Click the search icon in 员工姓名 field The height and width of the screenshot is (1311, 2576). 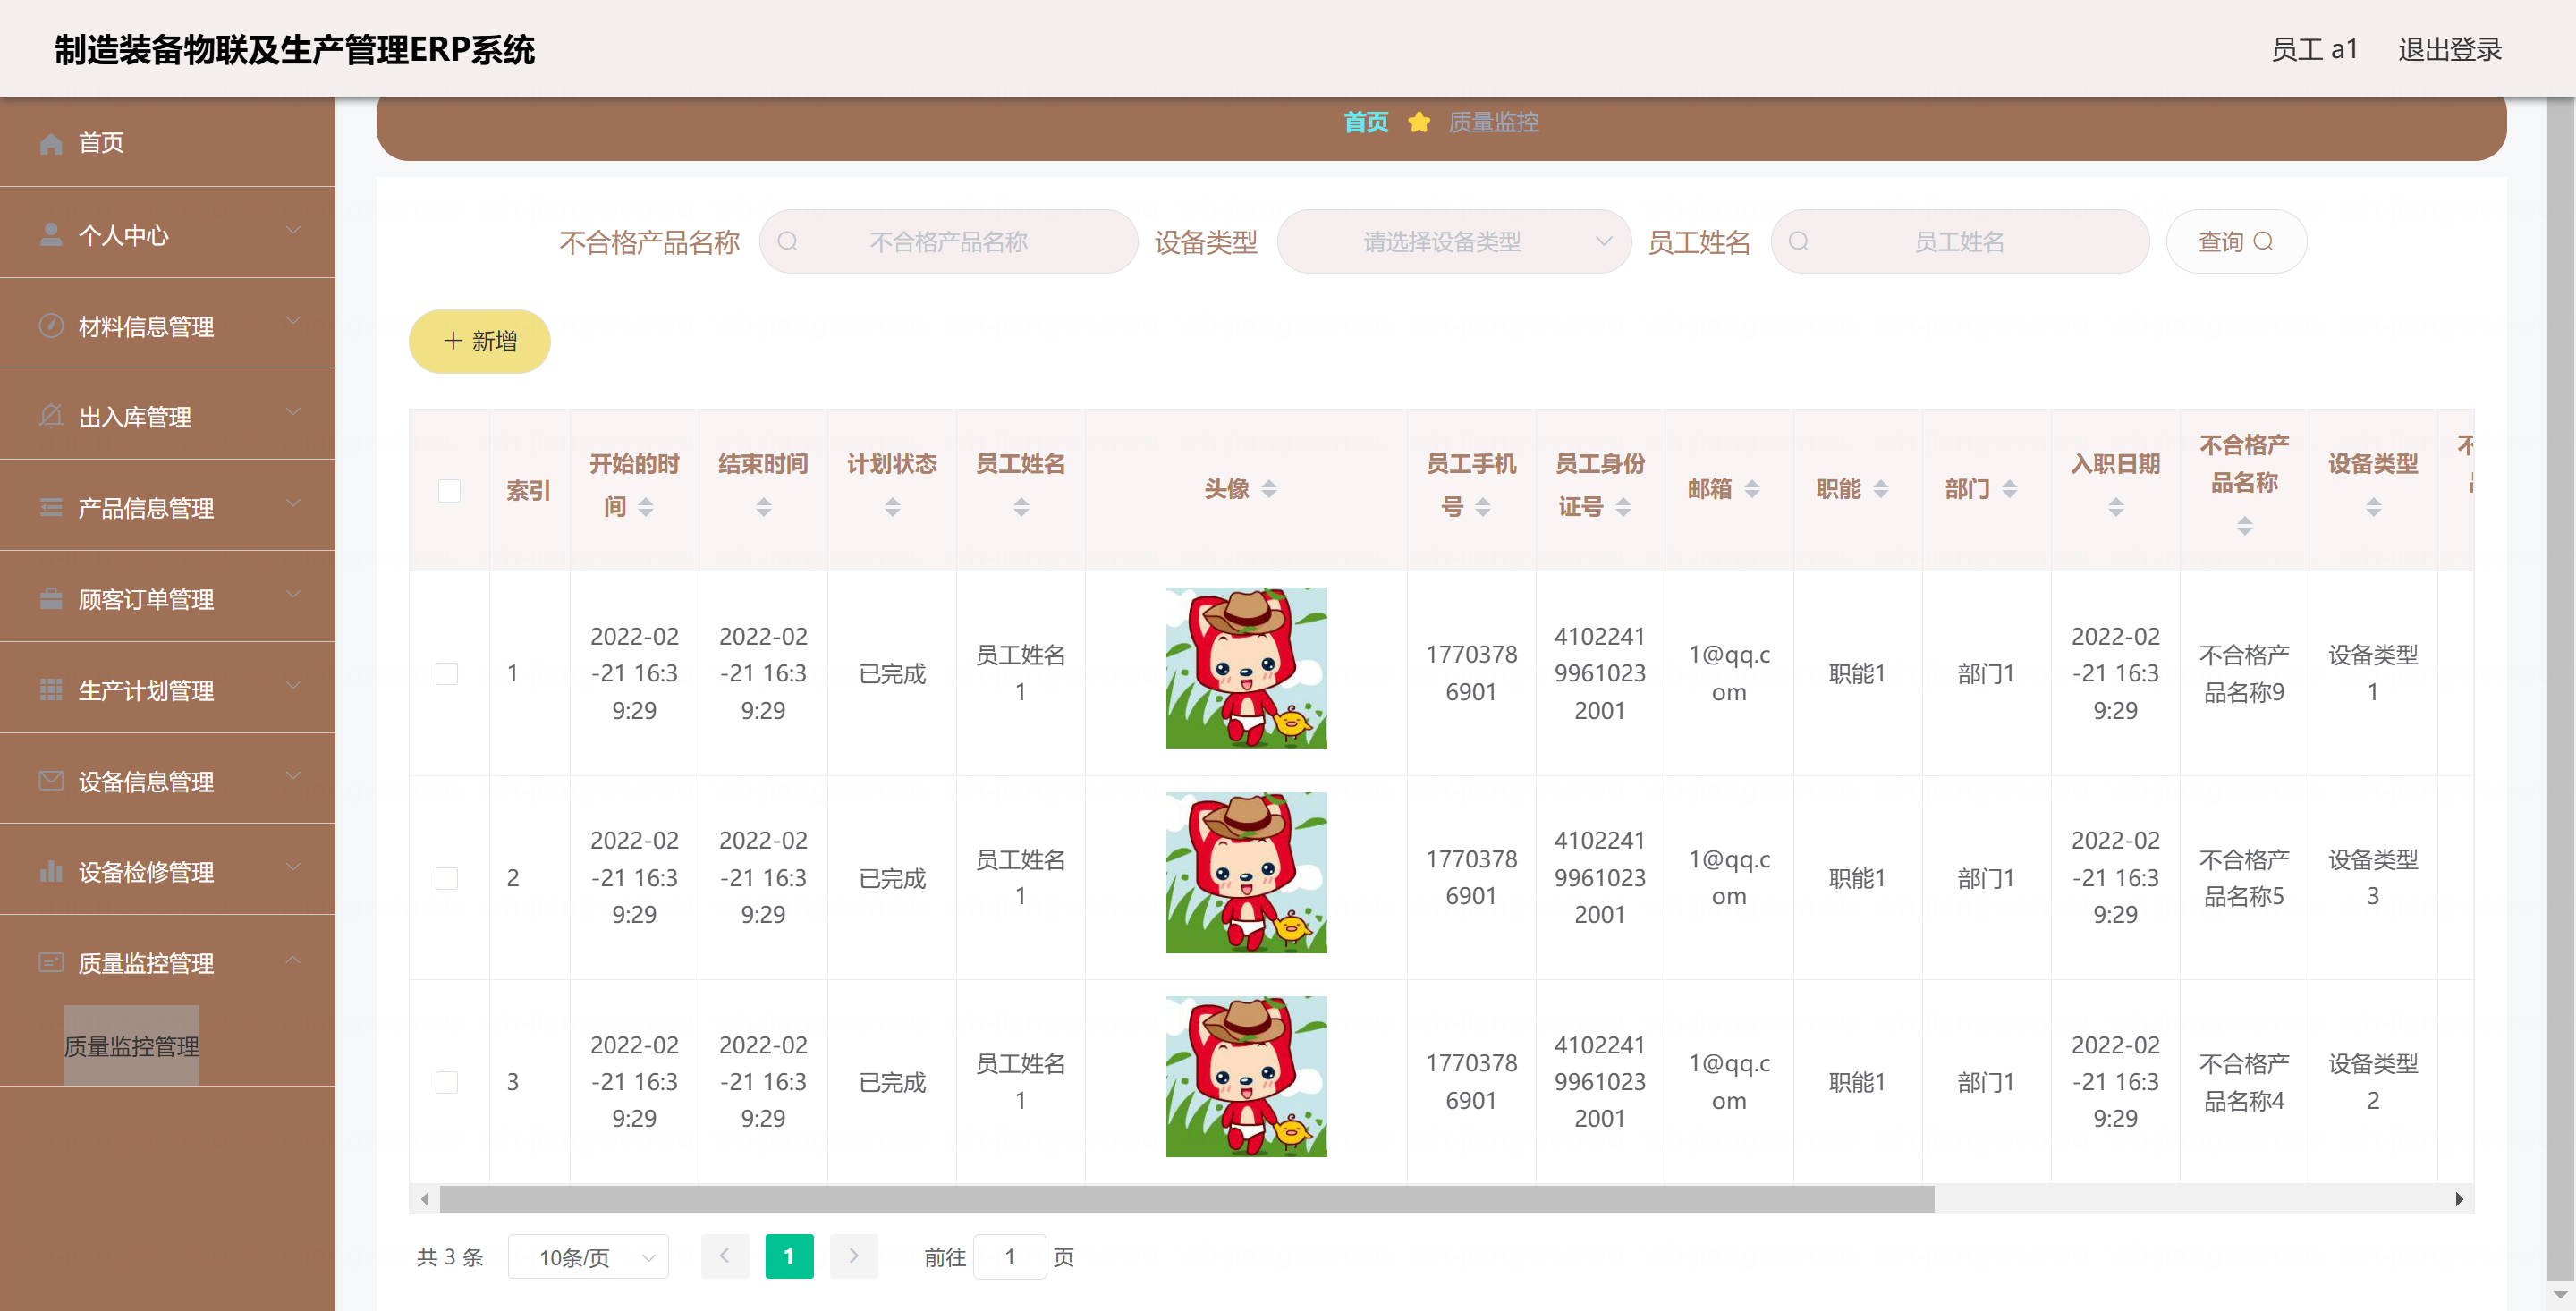pyautogui.click(x=1798, y=241)
